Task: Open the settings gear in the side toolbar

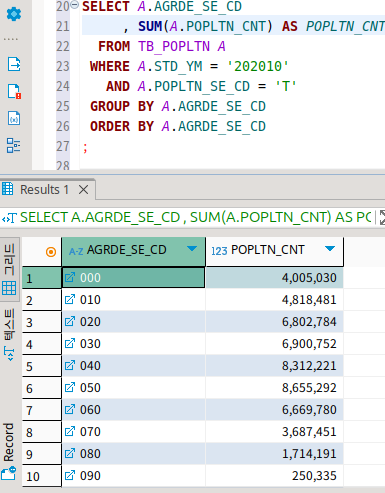Action: point(14,14)
